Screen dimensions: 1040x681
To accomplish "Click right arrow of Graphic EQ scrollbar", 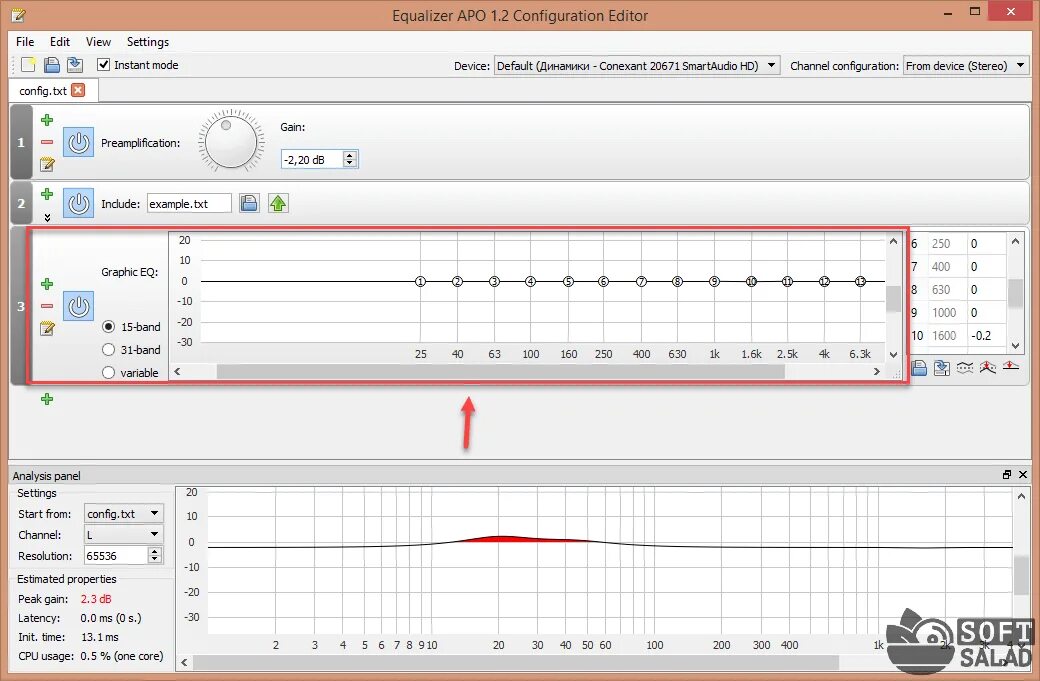I will pos(877,372).
